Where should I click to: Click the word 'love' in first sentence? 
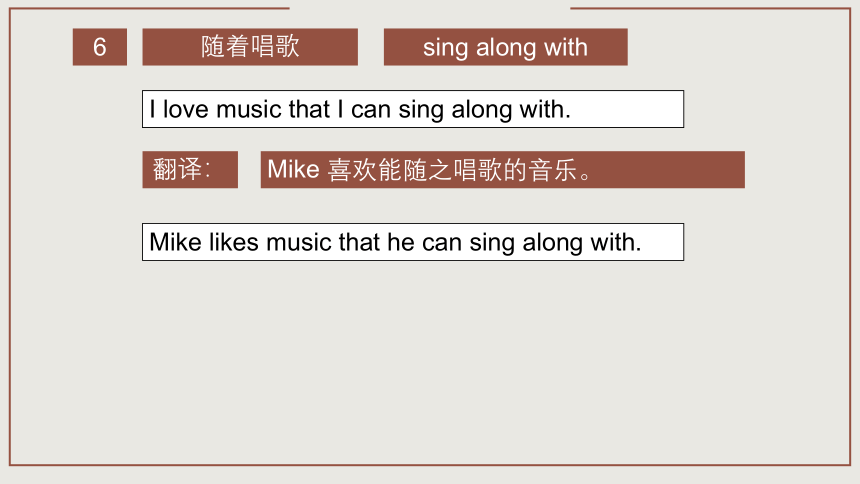pyautogui.click(x=186, y=109)
